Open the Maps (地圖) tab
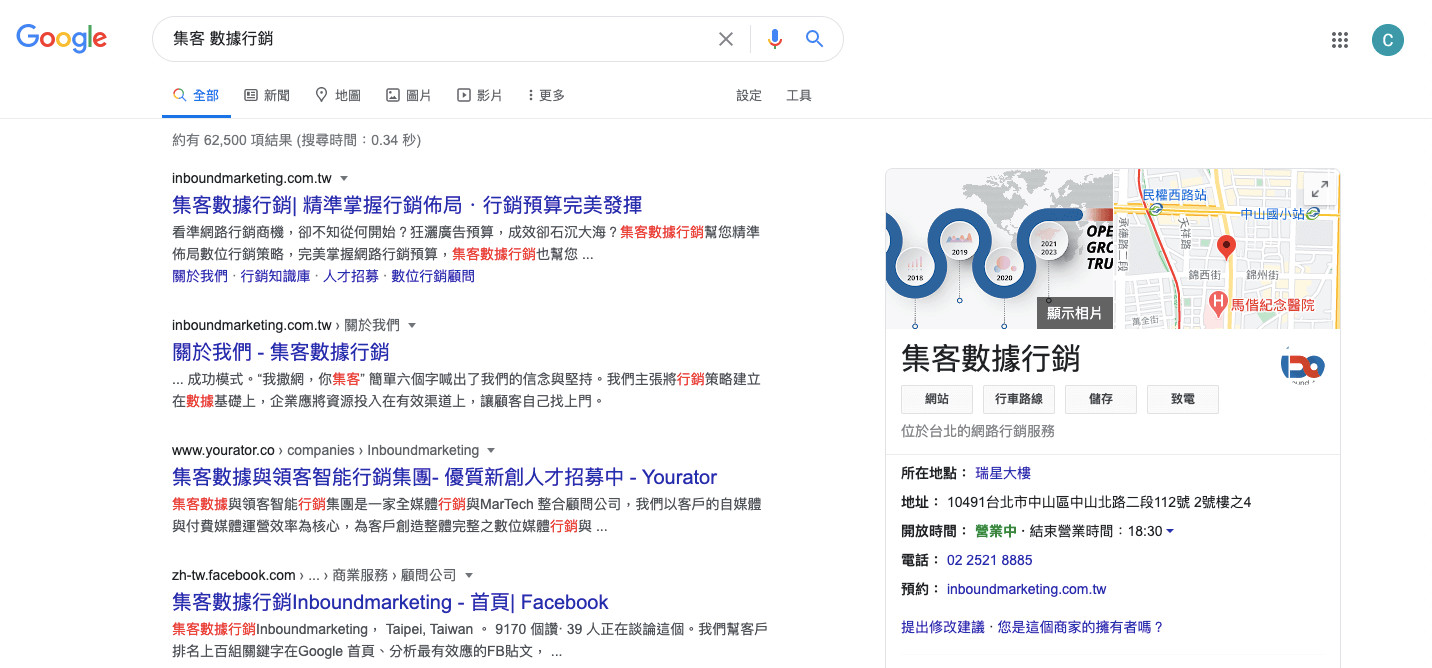Image resolution: width=1432 pixels, height=668 pixels. tap(338, 96)
